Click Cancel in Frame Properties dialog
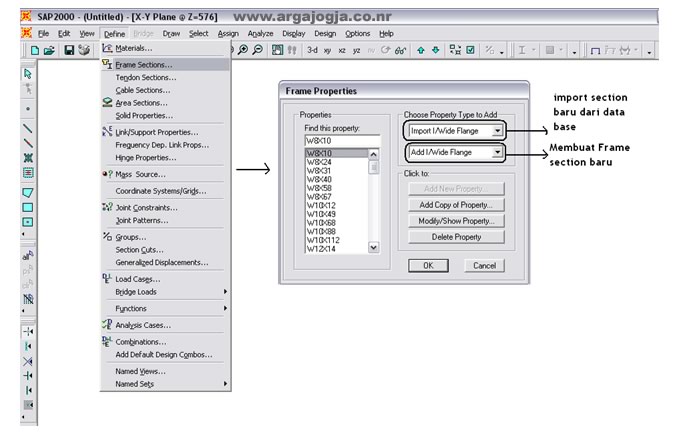This screenshot has height=432, width=674. click(484, 266)
